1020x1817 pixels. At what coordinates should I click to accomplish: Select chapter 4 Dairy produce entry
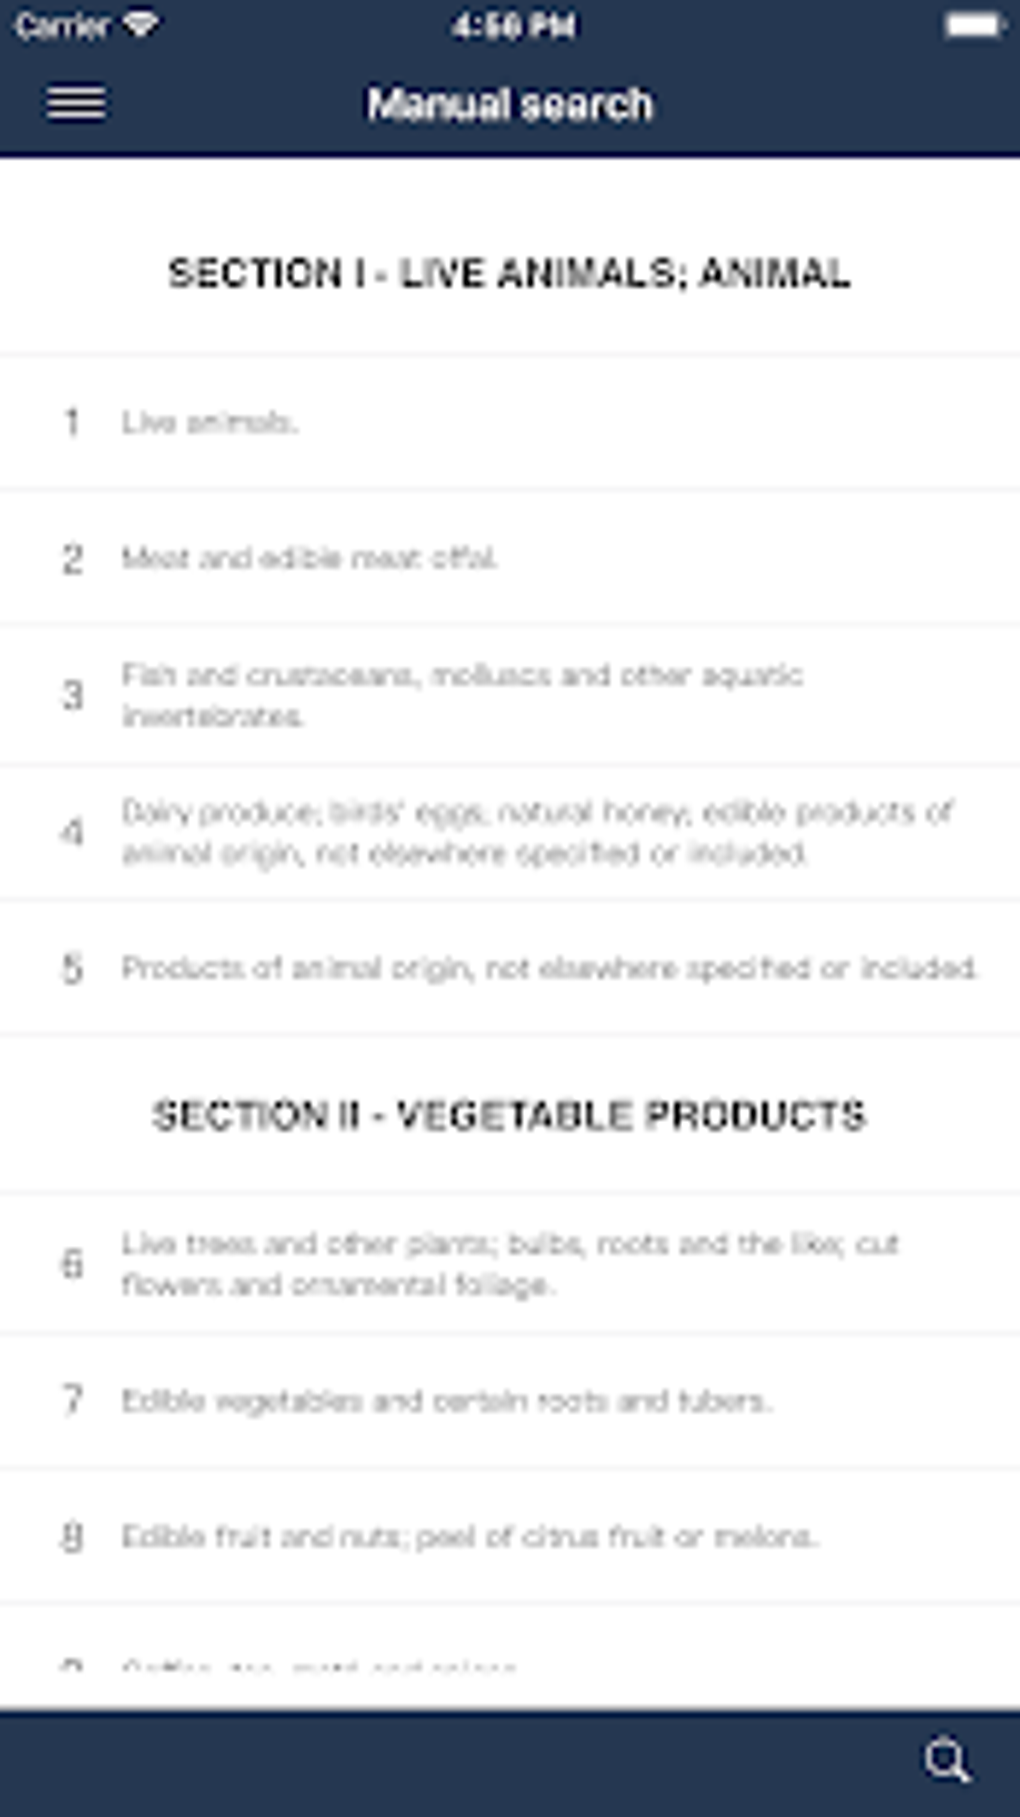pos(509,831)
